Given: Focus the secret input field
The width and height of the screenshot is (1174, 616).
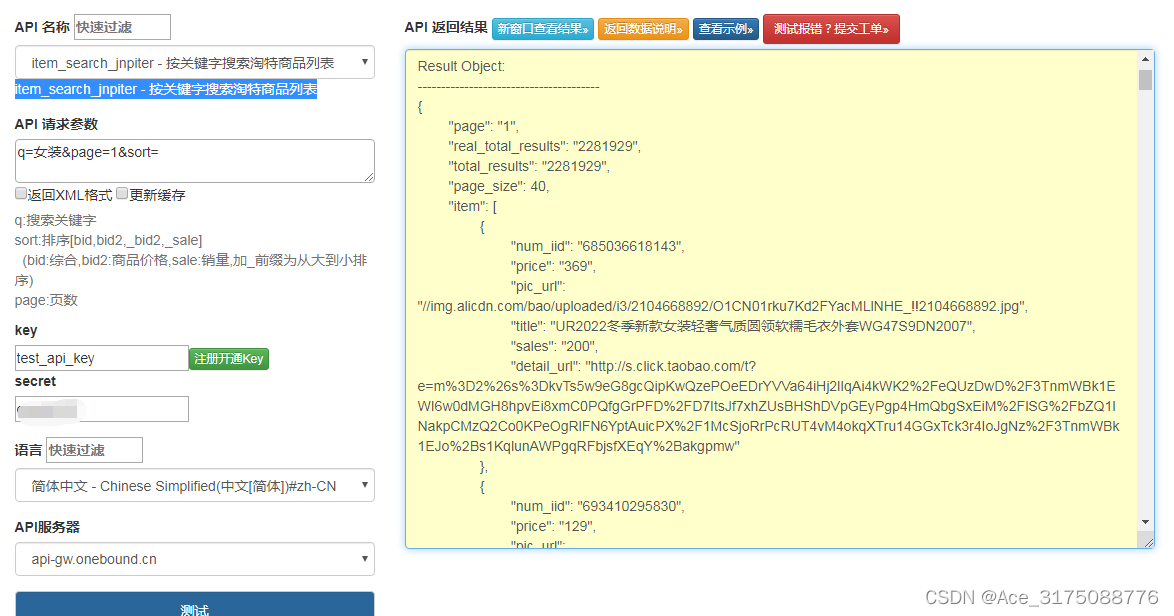Looking at the screenshot, I should tap(102, 409).
